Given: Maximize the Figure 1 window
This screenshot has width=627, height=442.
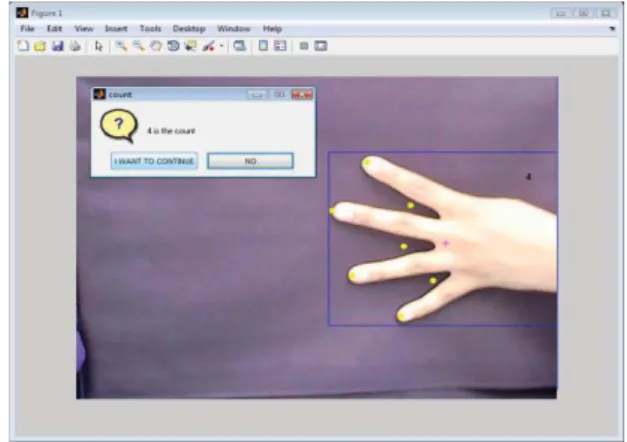Looking at the screenshot, I should pos(583,14).
